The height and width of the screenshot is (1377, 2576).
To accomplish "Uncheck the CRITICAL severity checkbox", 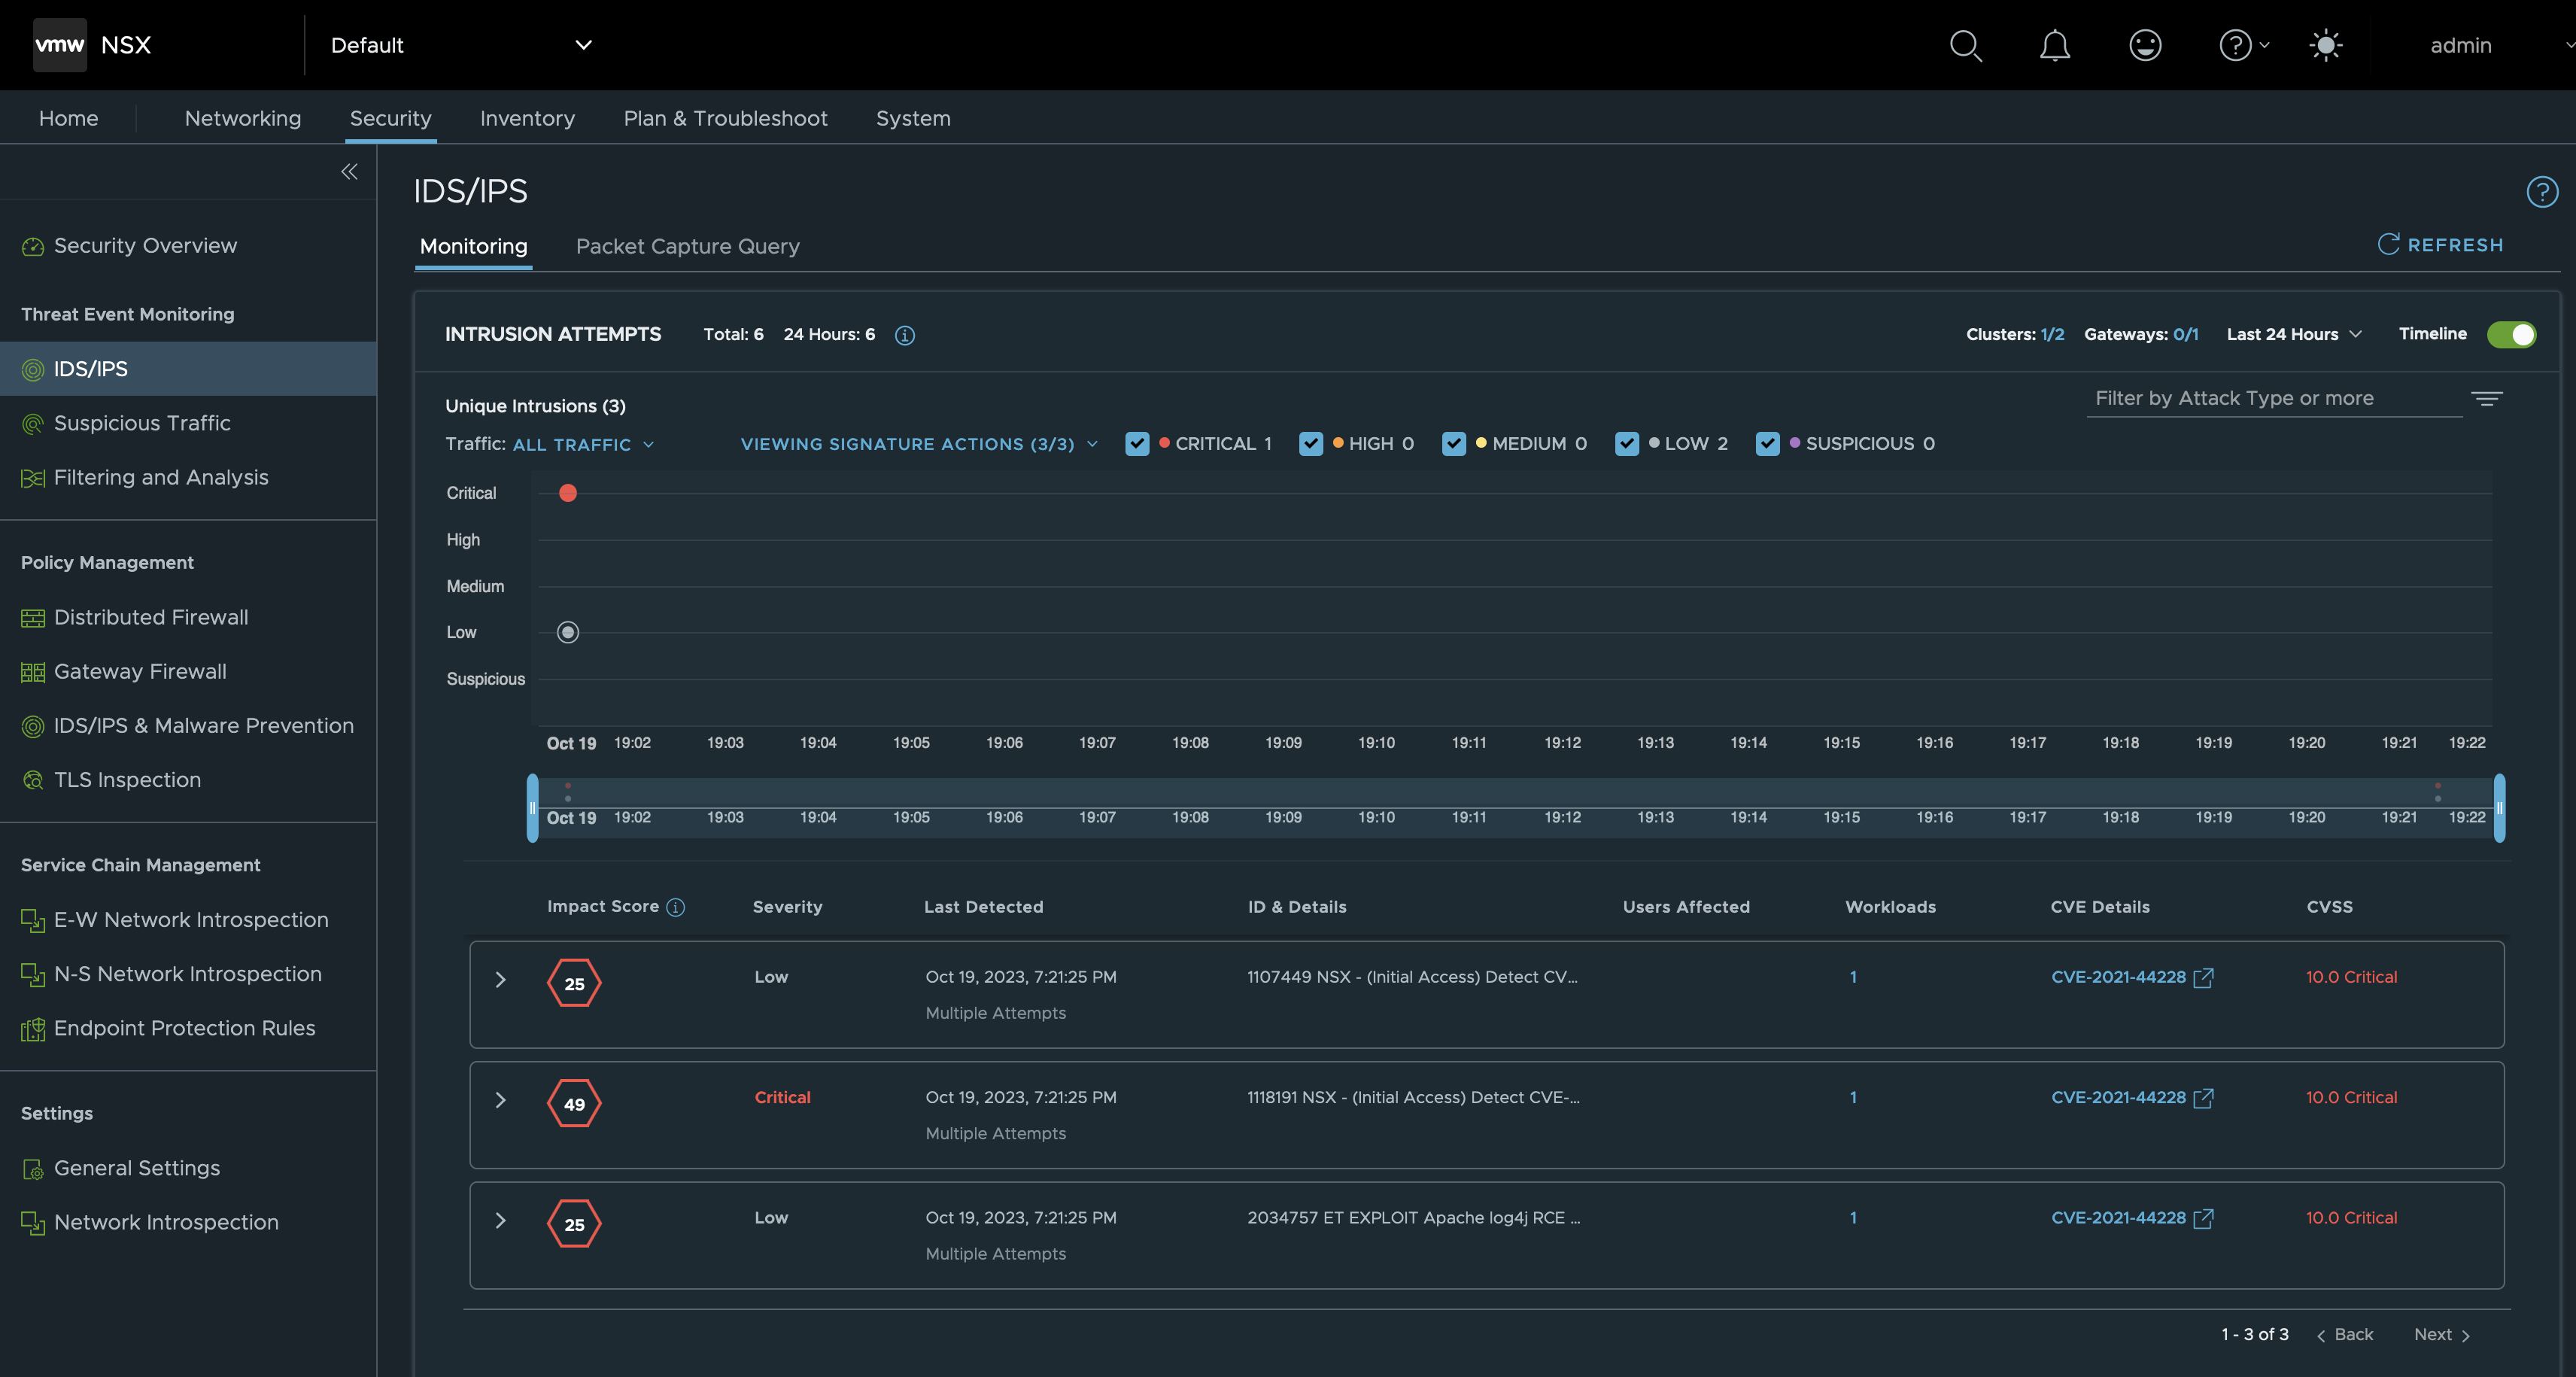I will click(1137, 444).
